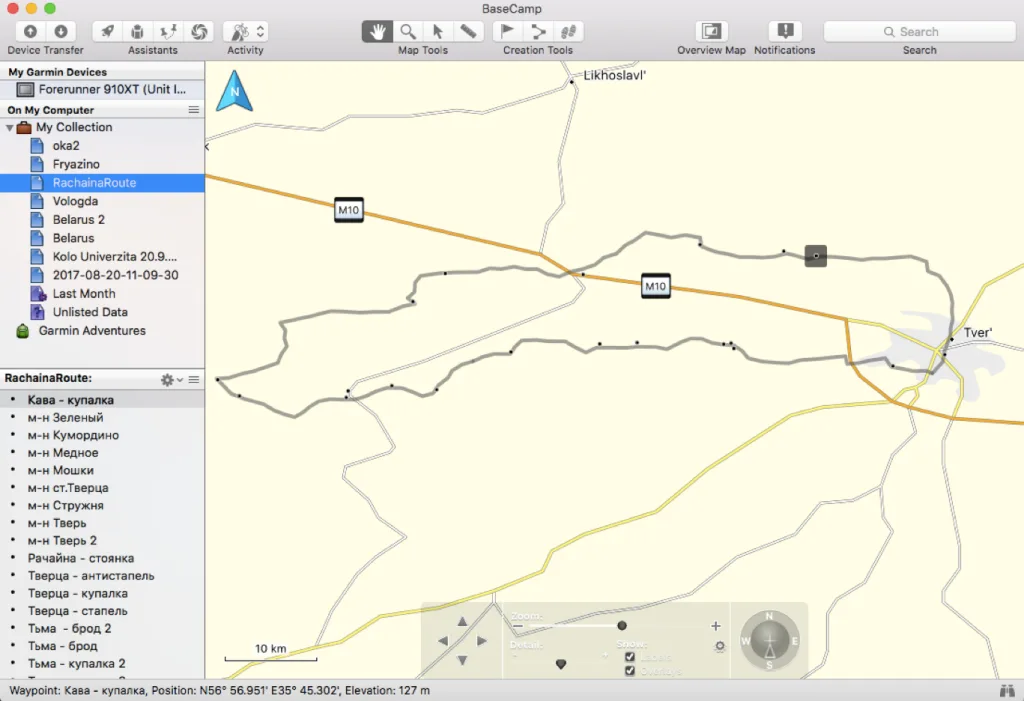The image size is (1024, 701).
Task: Open the trip planner rocket assistant
Action: click(x=107, y=31)
